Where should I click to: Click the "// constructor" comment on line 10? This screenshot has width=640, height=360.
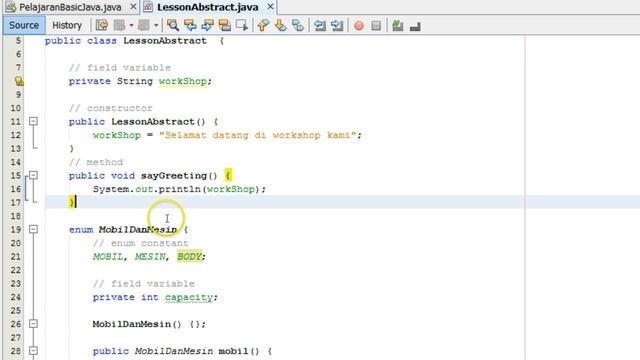tap(111, 108)
